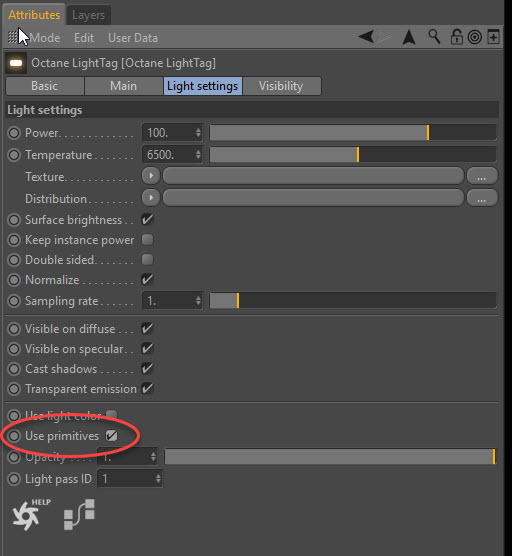Click Temperature value stepper arrows
This screenshot has width=512, height=556.
tap(198, 155)
